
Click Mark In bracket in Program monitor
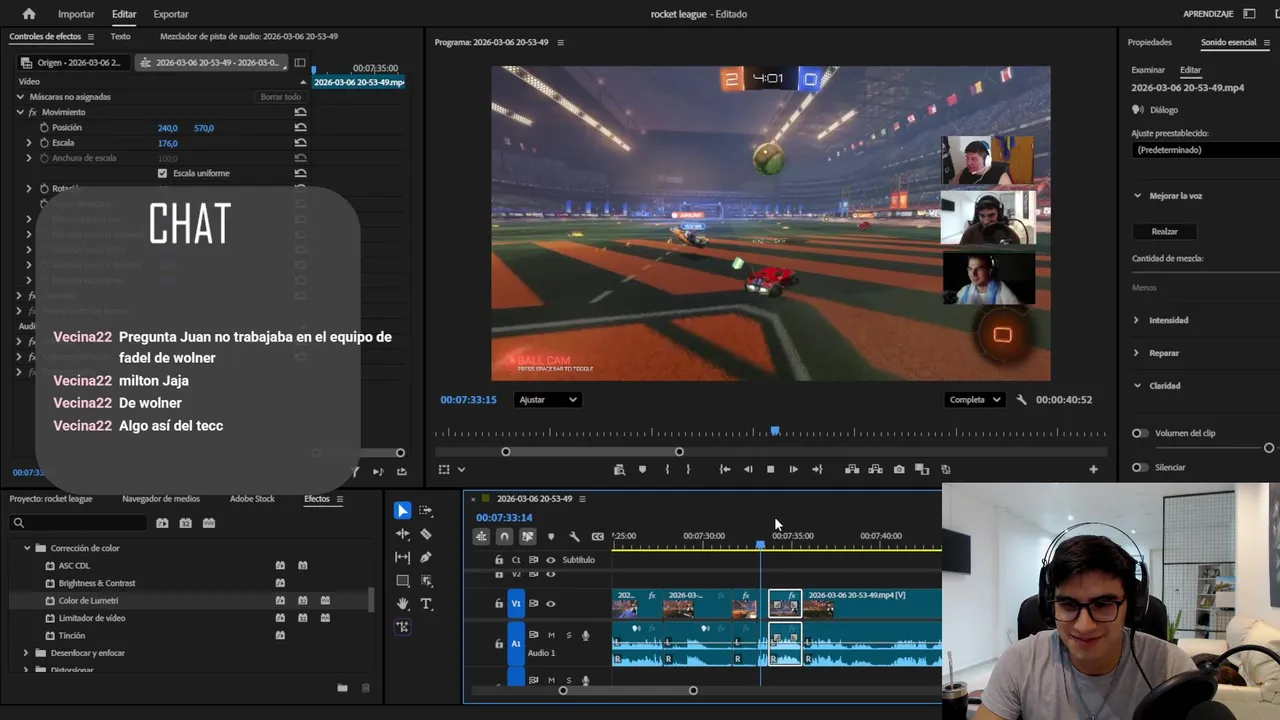(666, 469)
